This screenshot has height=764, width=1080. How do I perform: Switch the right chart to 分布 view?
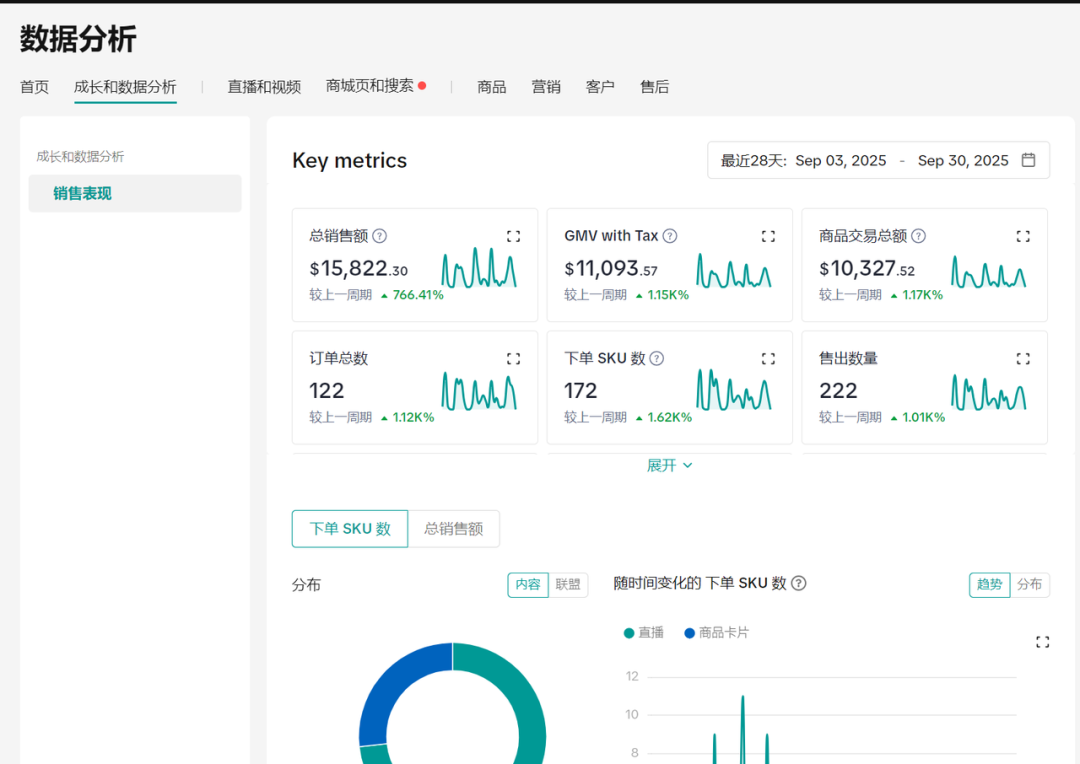pyautogui.click(x=1031, y=584)
